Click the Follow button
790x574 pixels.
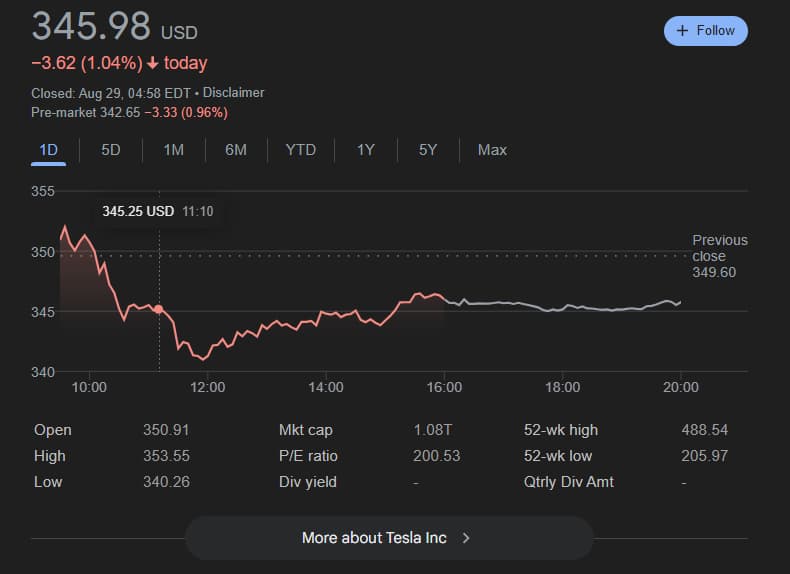click(705, 31)
